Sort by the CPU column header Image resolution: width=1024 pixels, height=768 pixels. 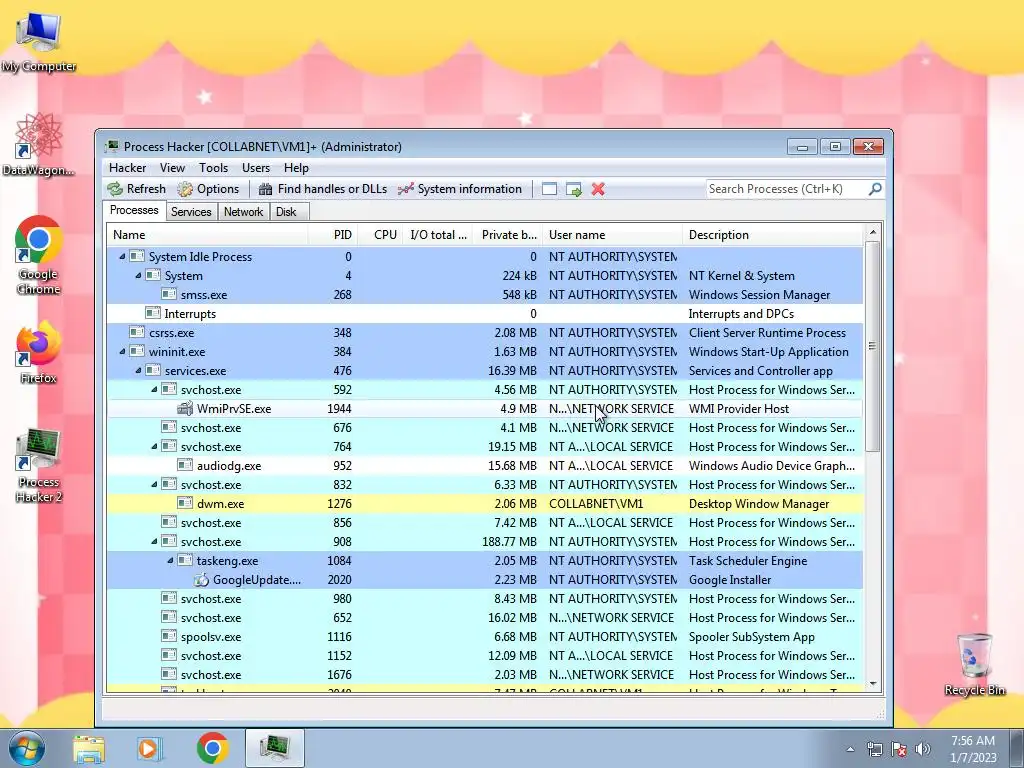[x=380, y=234]
